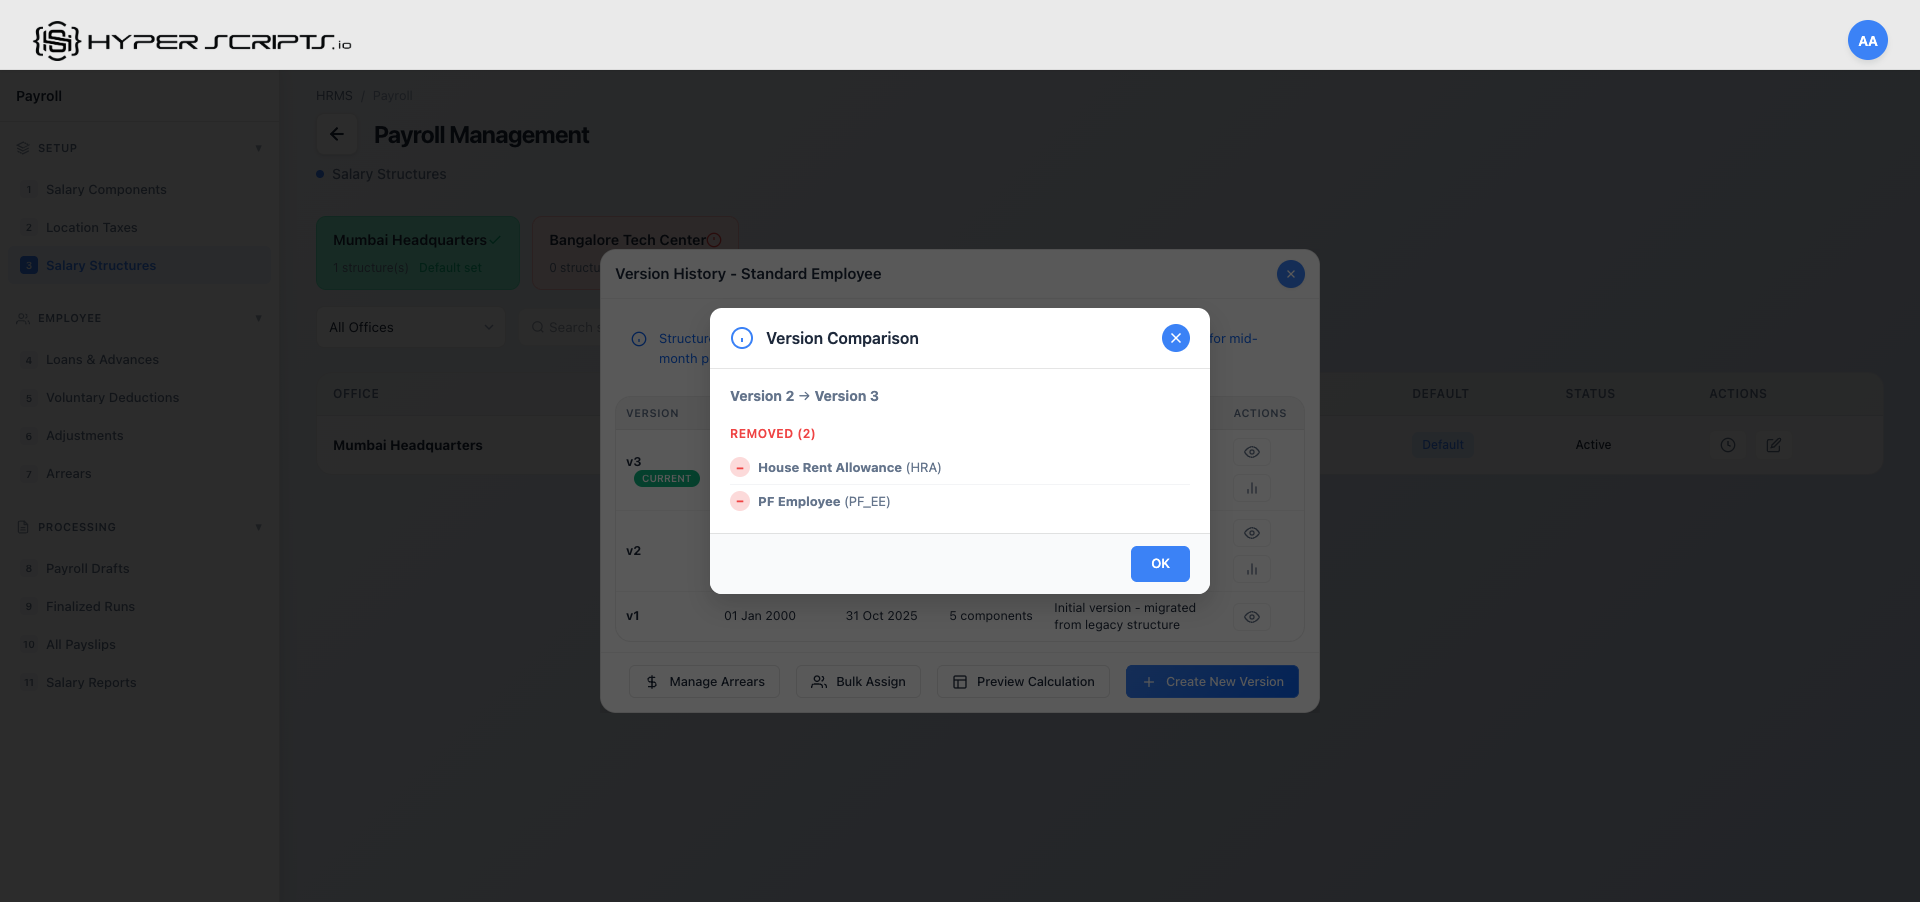Open Salary Components in sidebar
Image resolution: width=1920 pixels, height=902 pixels.
click(x=106, y=190)
